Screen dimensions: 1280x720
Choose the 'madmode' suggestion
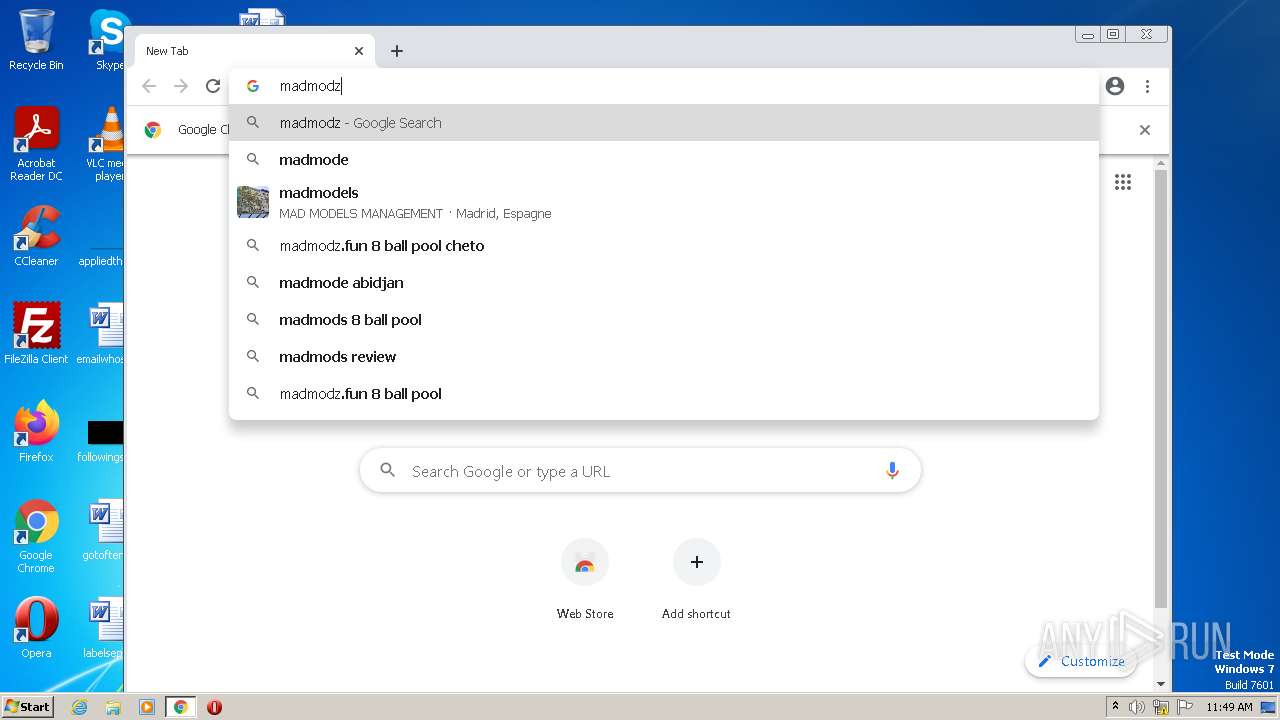(x=664, y=160)
